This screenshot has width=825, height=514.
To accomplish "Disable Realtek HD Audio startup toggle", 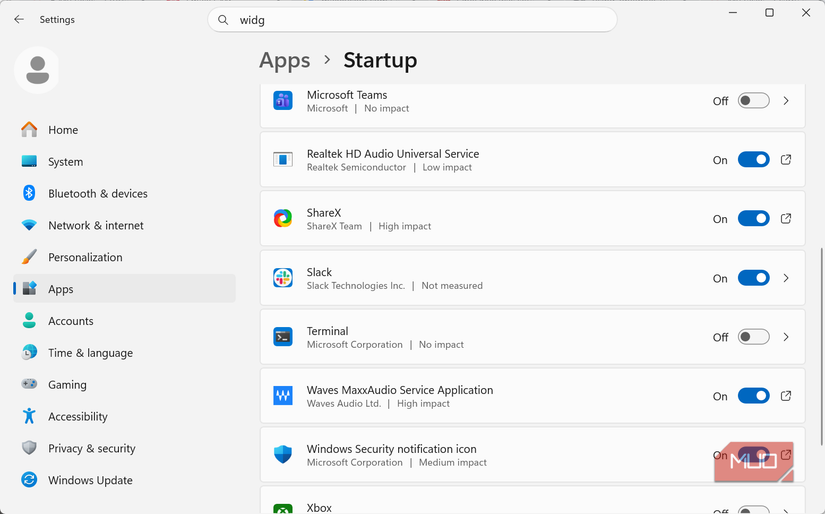I will 753,159.
